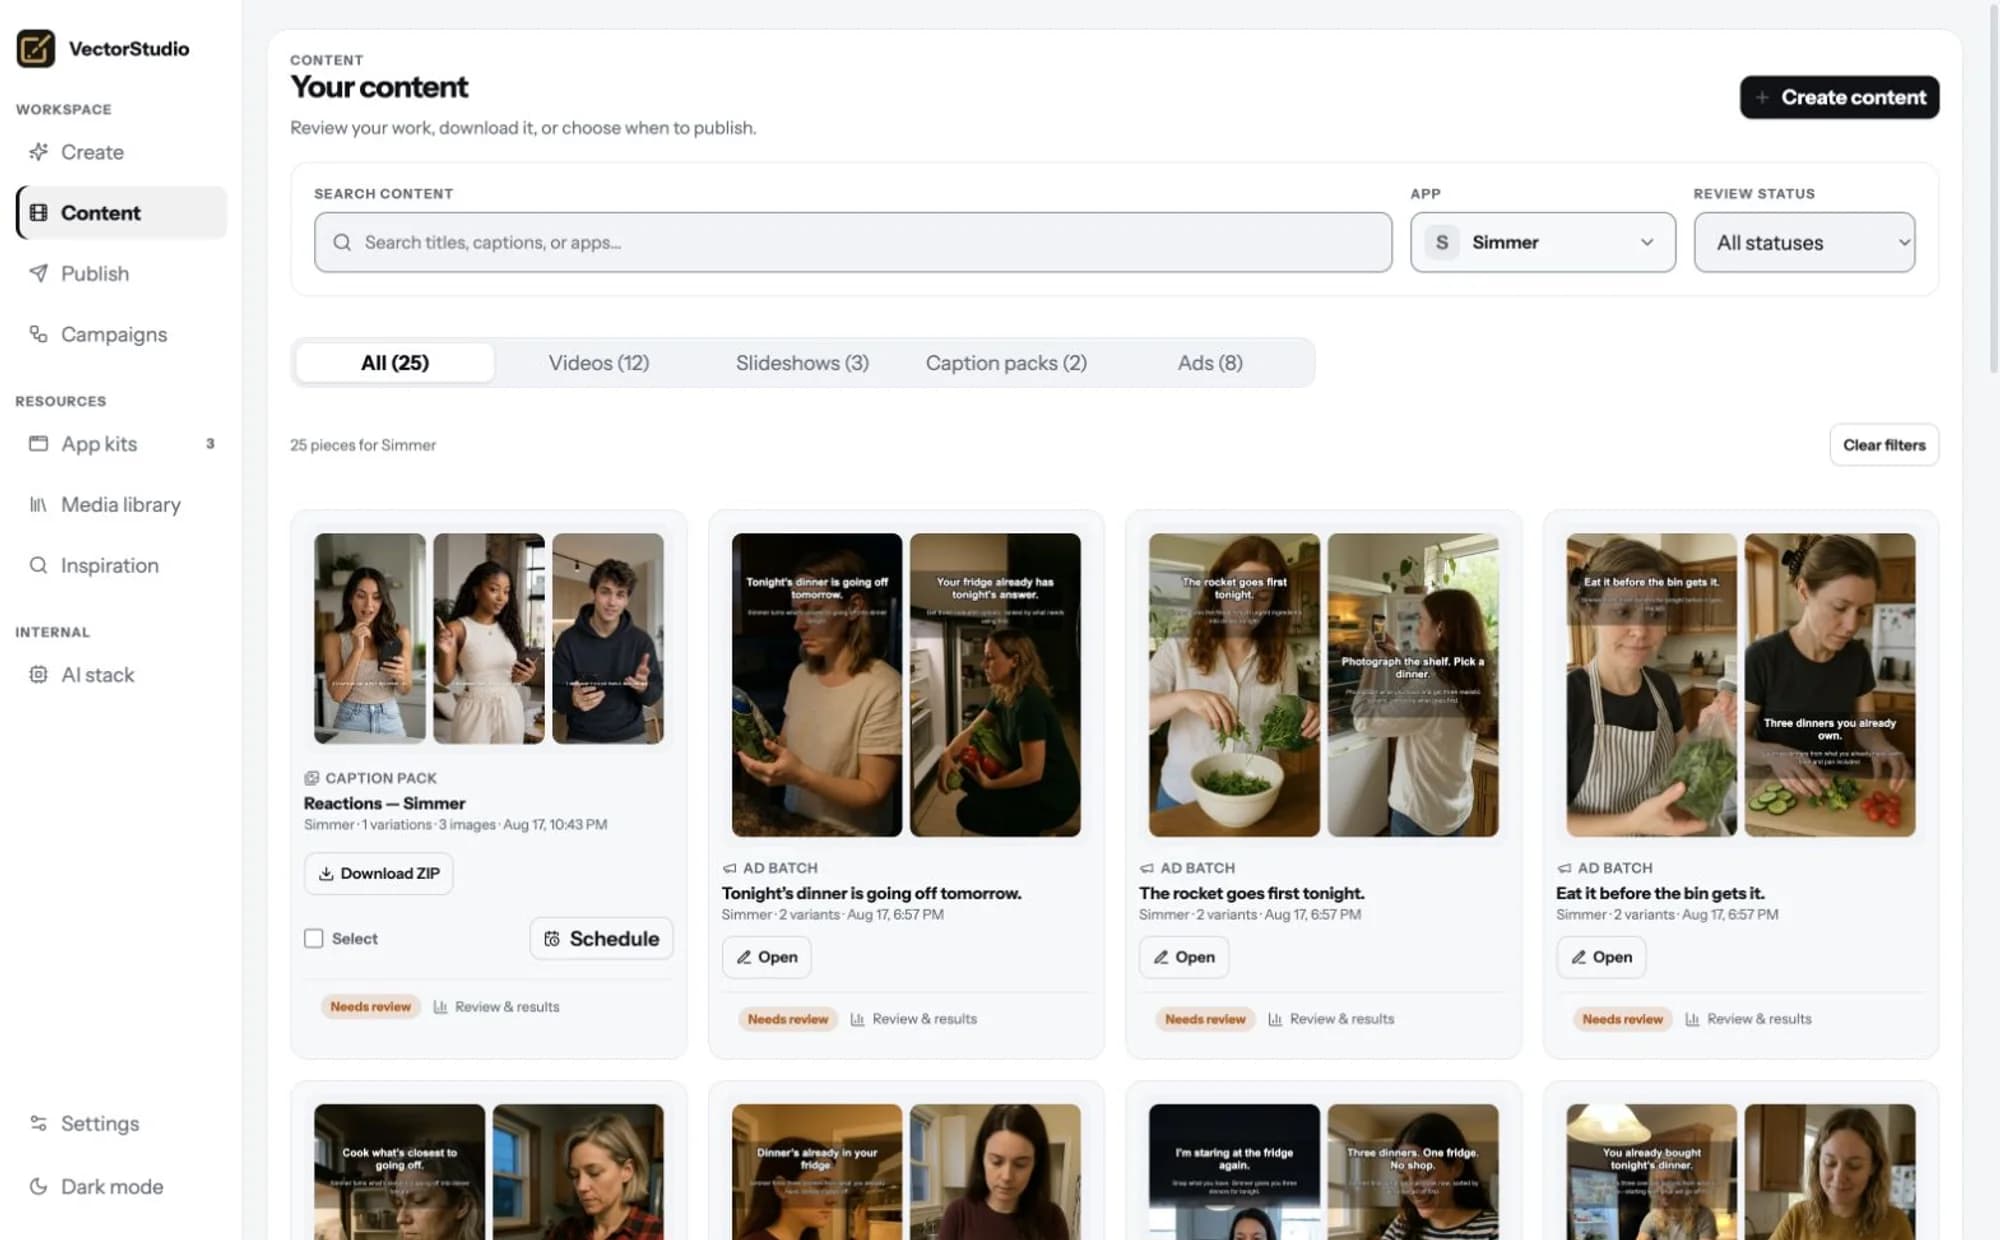Click thumbnail 'Three dinners you already own'
The width and height of the screenshot is (2000, 1240).
pos(1830,685)
